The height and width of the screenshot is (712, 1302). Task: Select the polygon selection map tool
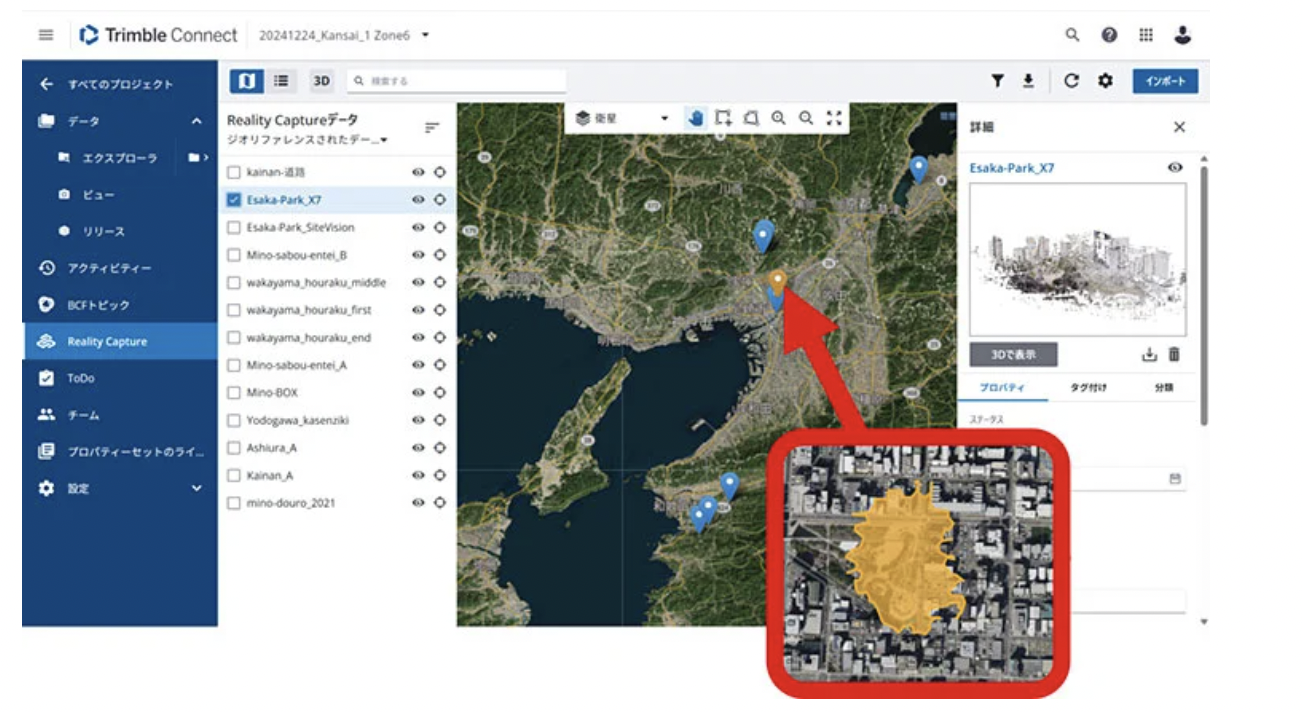pos(751,118)
